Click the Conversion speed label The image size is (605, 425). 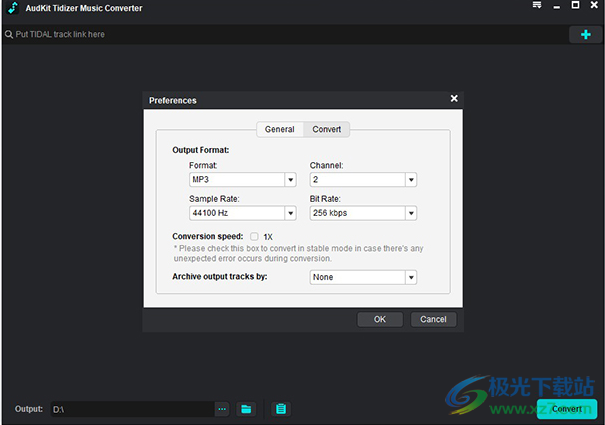click(208, 236)
